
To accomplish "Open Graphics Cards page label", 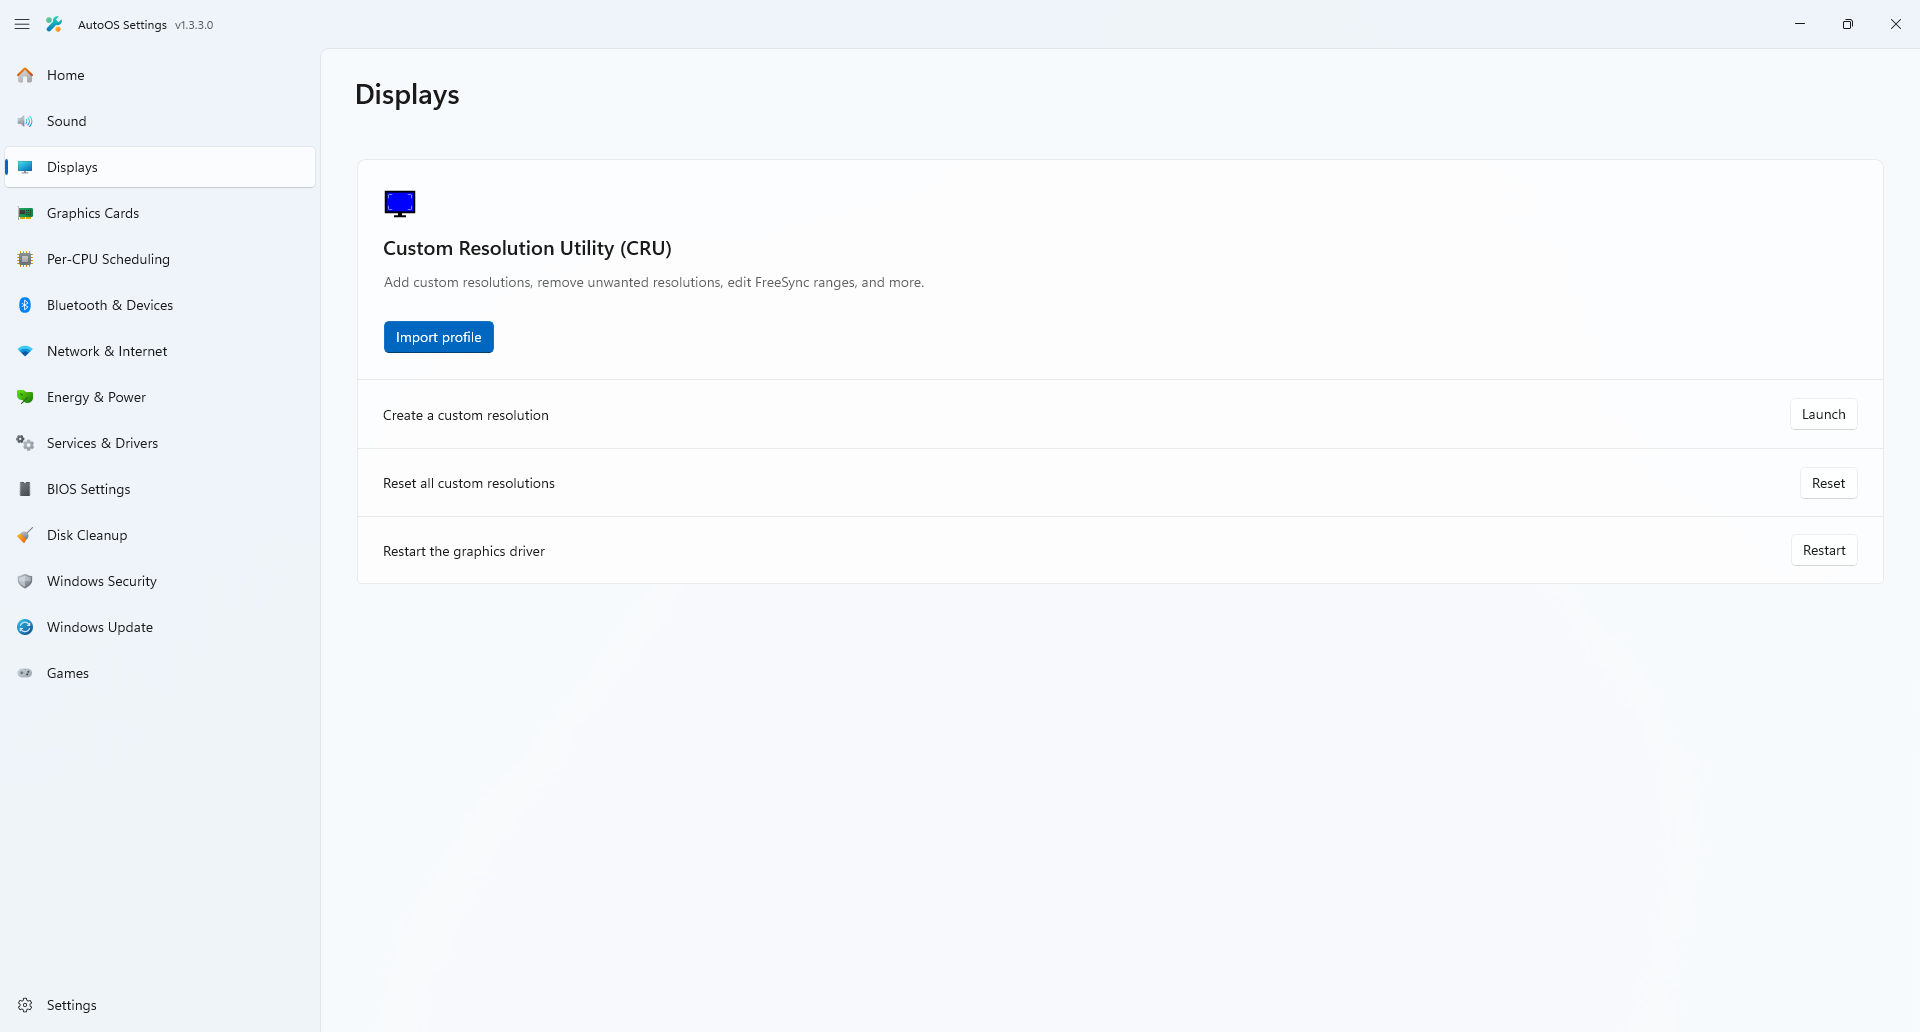I will [93, 213].
